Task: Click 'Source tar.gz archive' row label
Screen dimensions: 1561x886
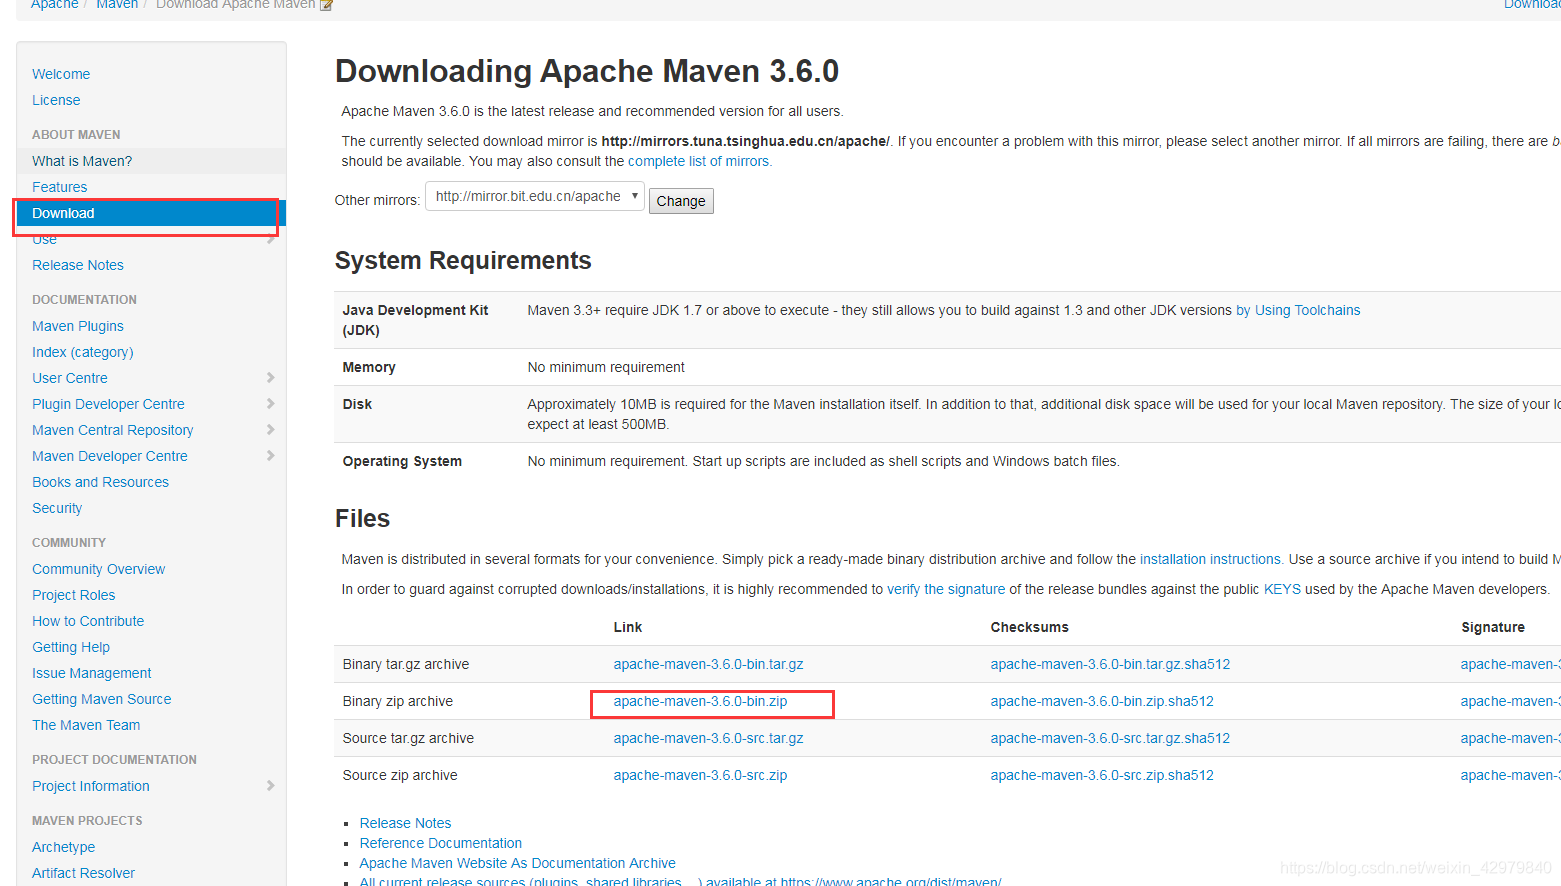Action: coord(408,738)
